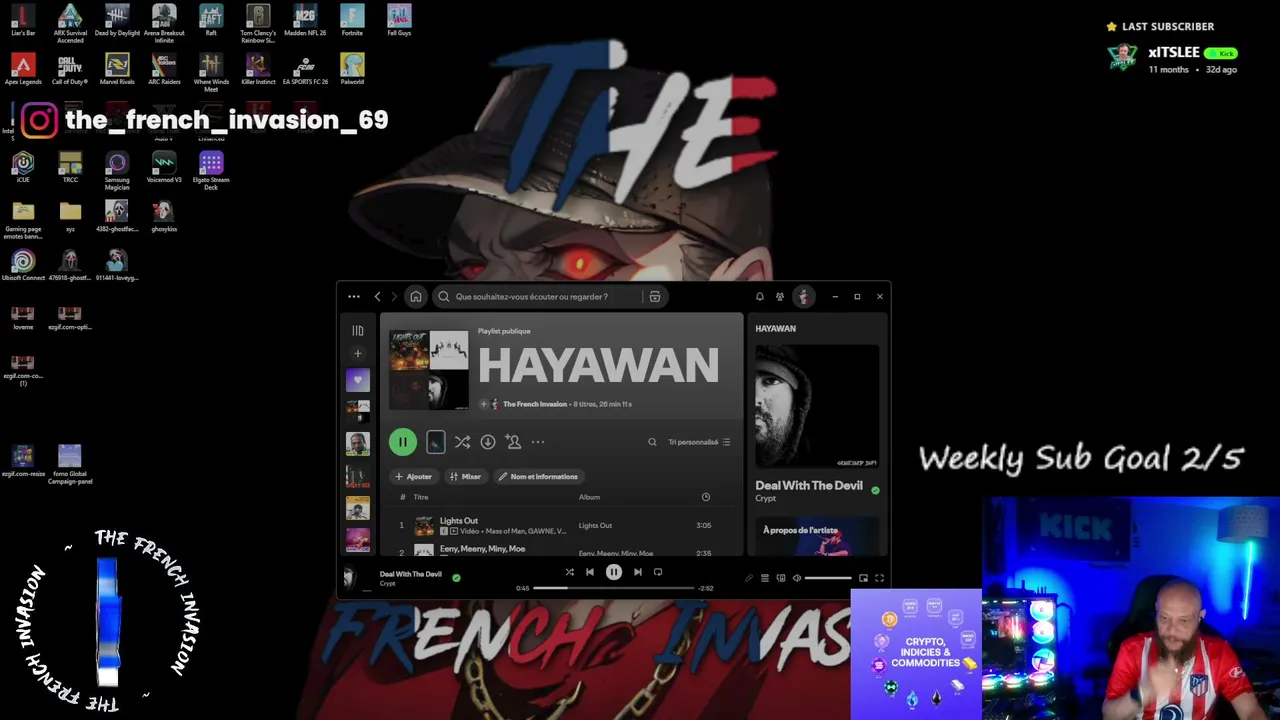Open the Tri personnalisé sort dropdown
This screenshot has width=1280, height=720.
(699, 442)
